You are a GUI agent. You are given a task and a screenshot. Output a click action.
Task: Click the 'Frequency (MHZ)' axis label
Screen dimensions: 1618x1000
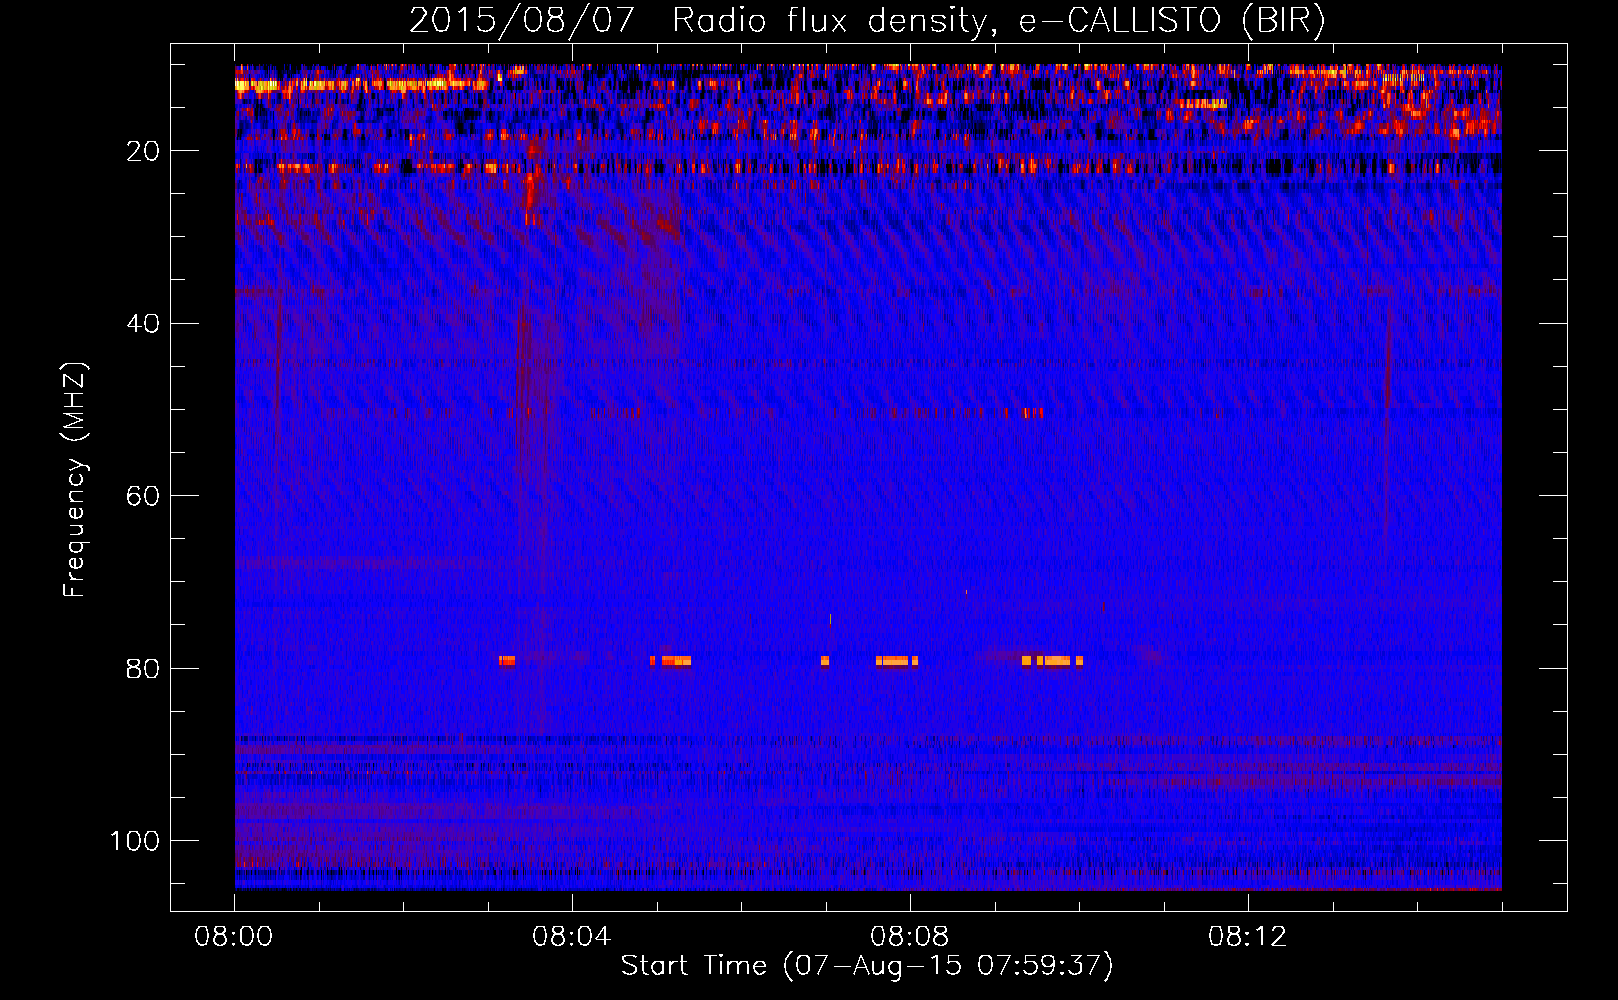pos(75,479)
